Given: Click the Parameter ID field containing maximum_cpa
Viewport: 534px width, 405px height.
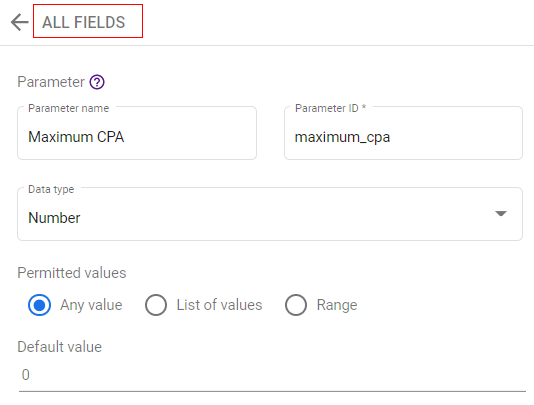Looking at the screenshot, I should click(x=403, y=133).
